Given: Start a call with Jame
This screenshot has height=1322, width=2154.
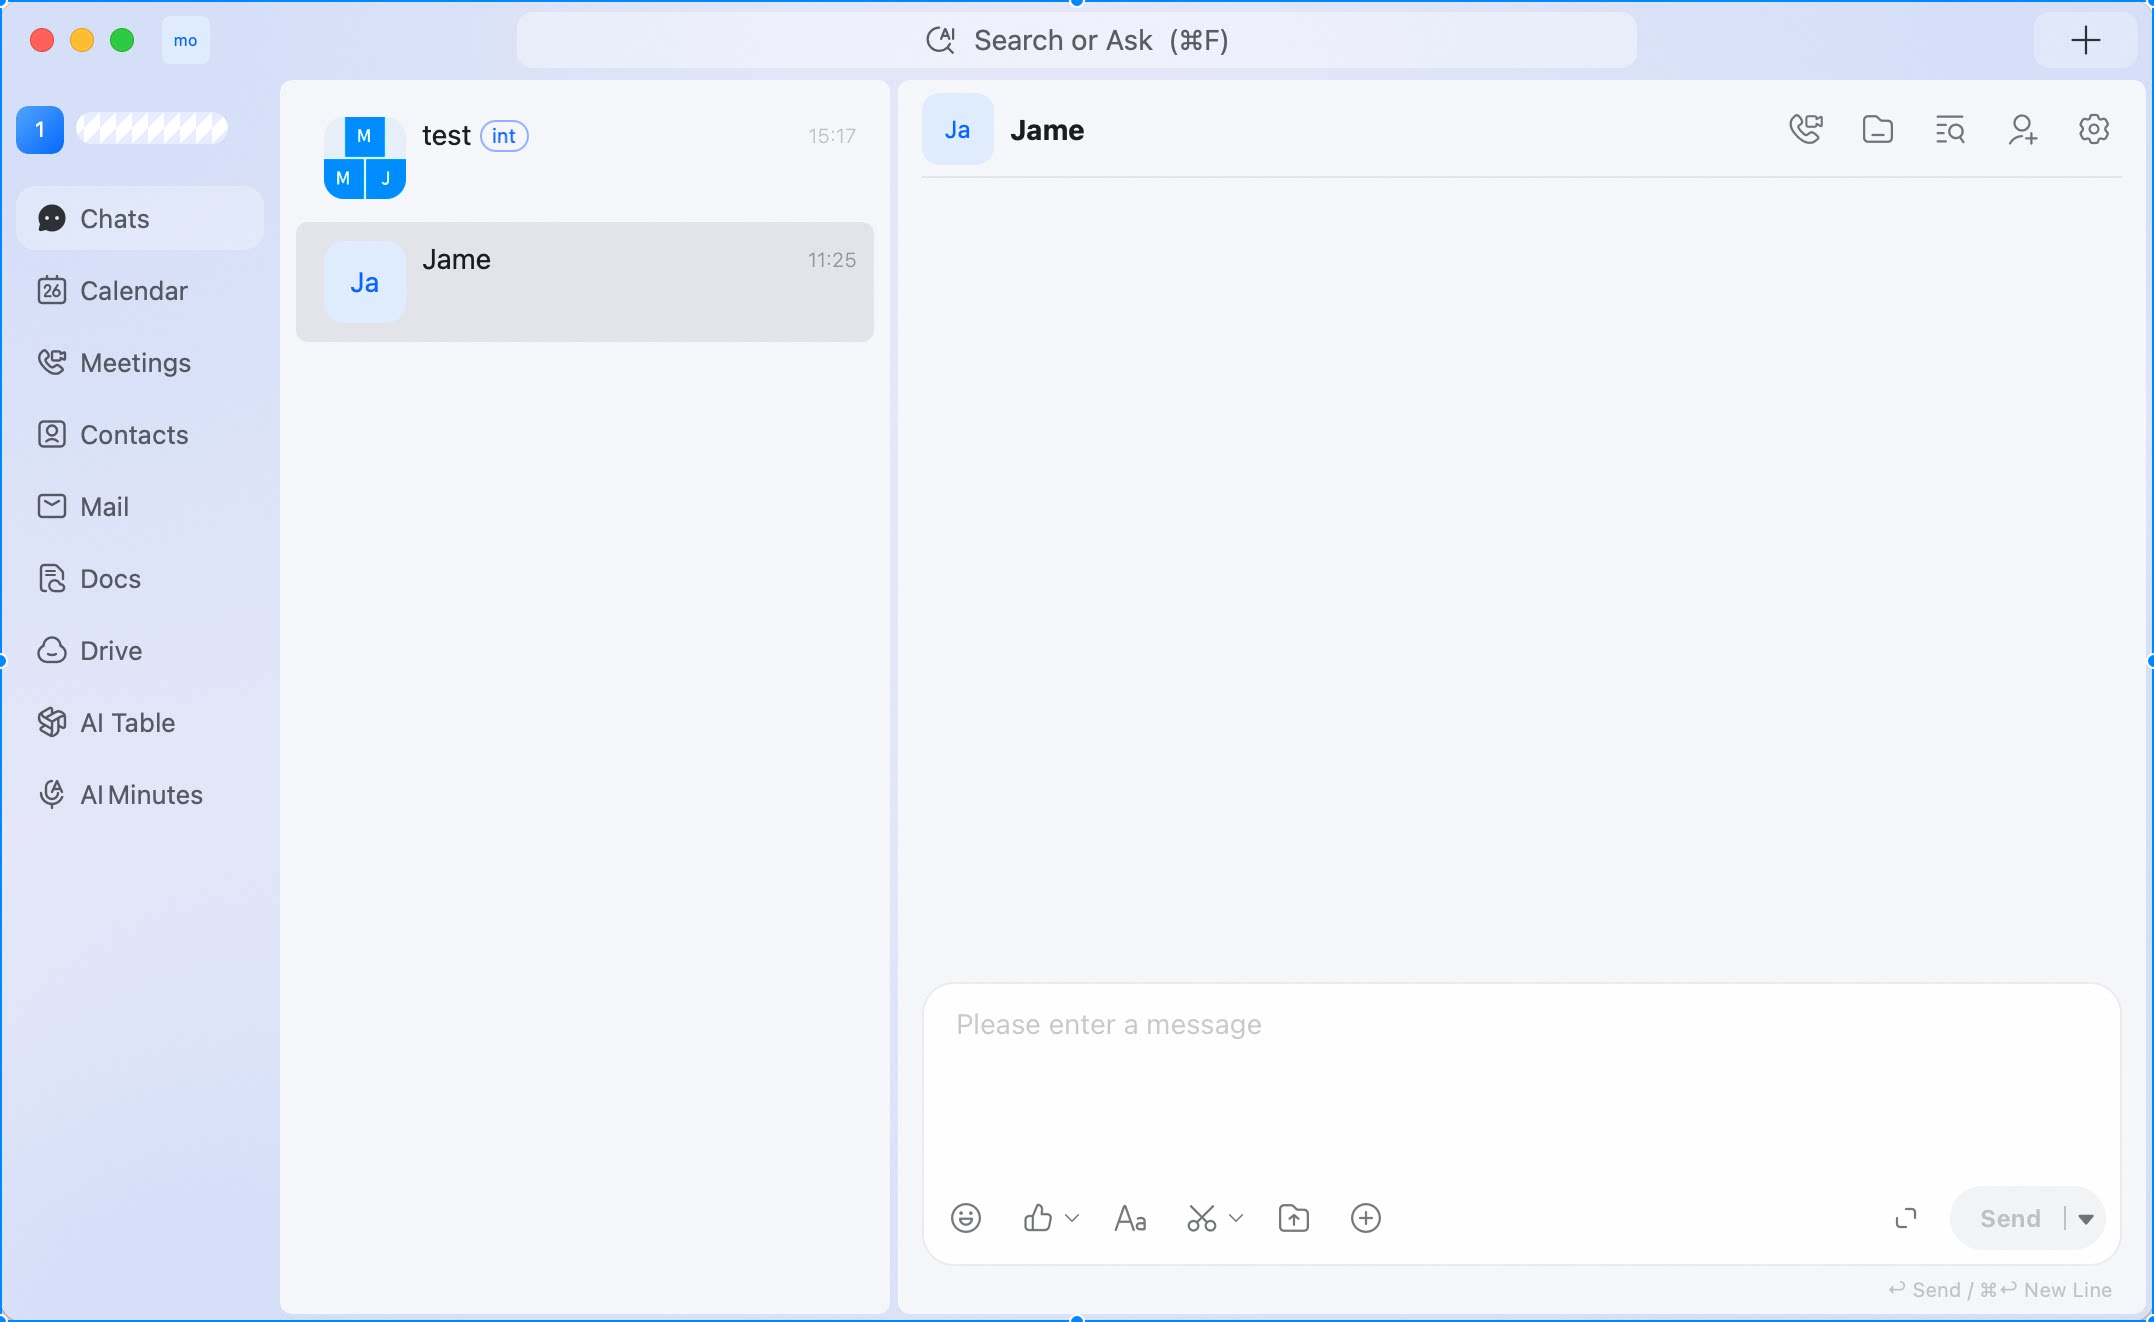Looking at the screenshot, I should coord(1806,130).
